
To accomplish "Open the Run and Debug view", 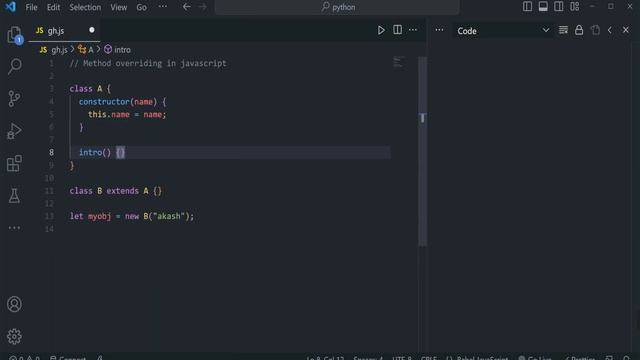I will coord(14,131).
